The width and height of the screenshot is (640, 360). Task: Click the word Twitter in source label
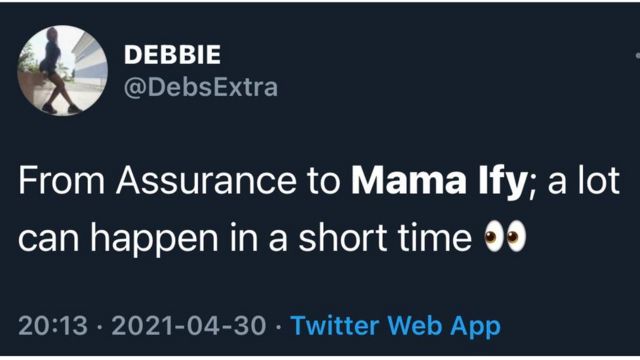335,326
